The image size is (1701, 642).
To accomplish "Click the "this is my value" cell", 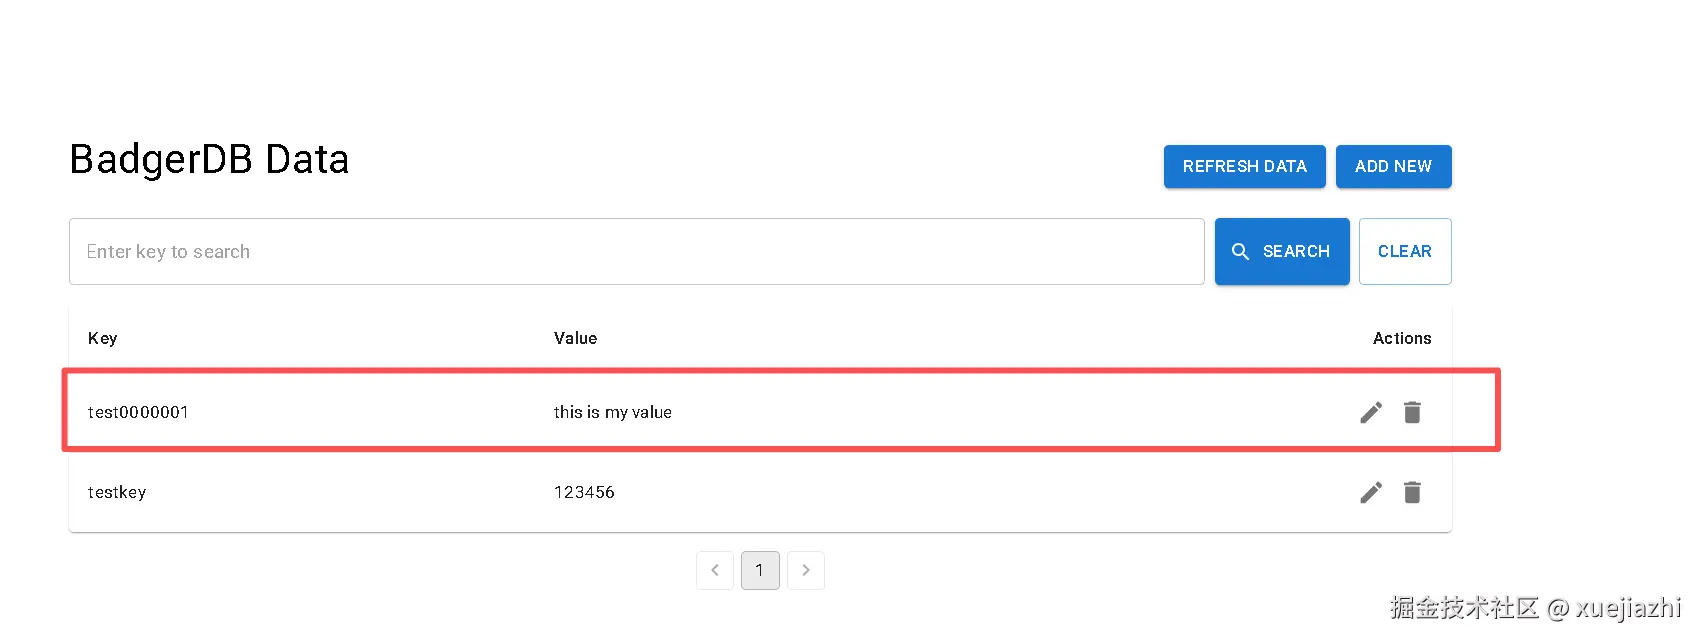I will [612, 412].
